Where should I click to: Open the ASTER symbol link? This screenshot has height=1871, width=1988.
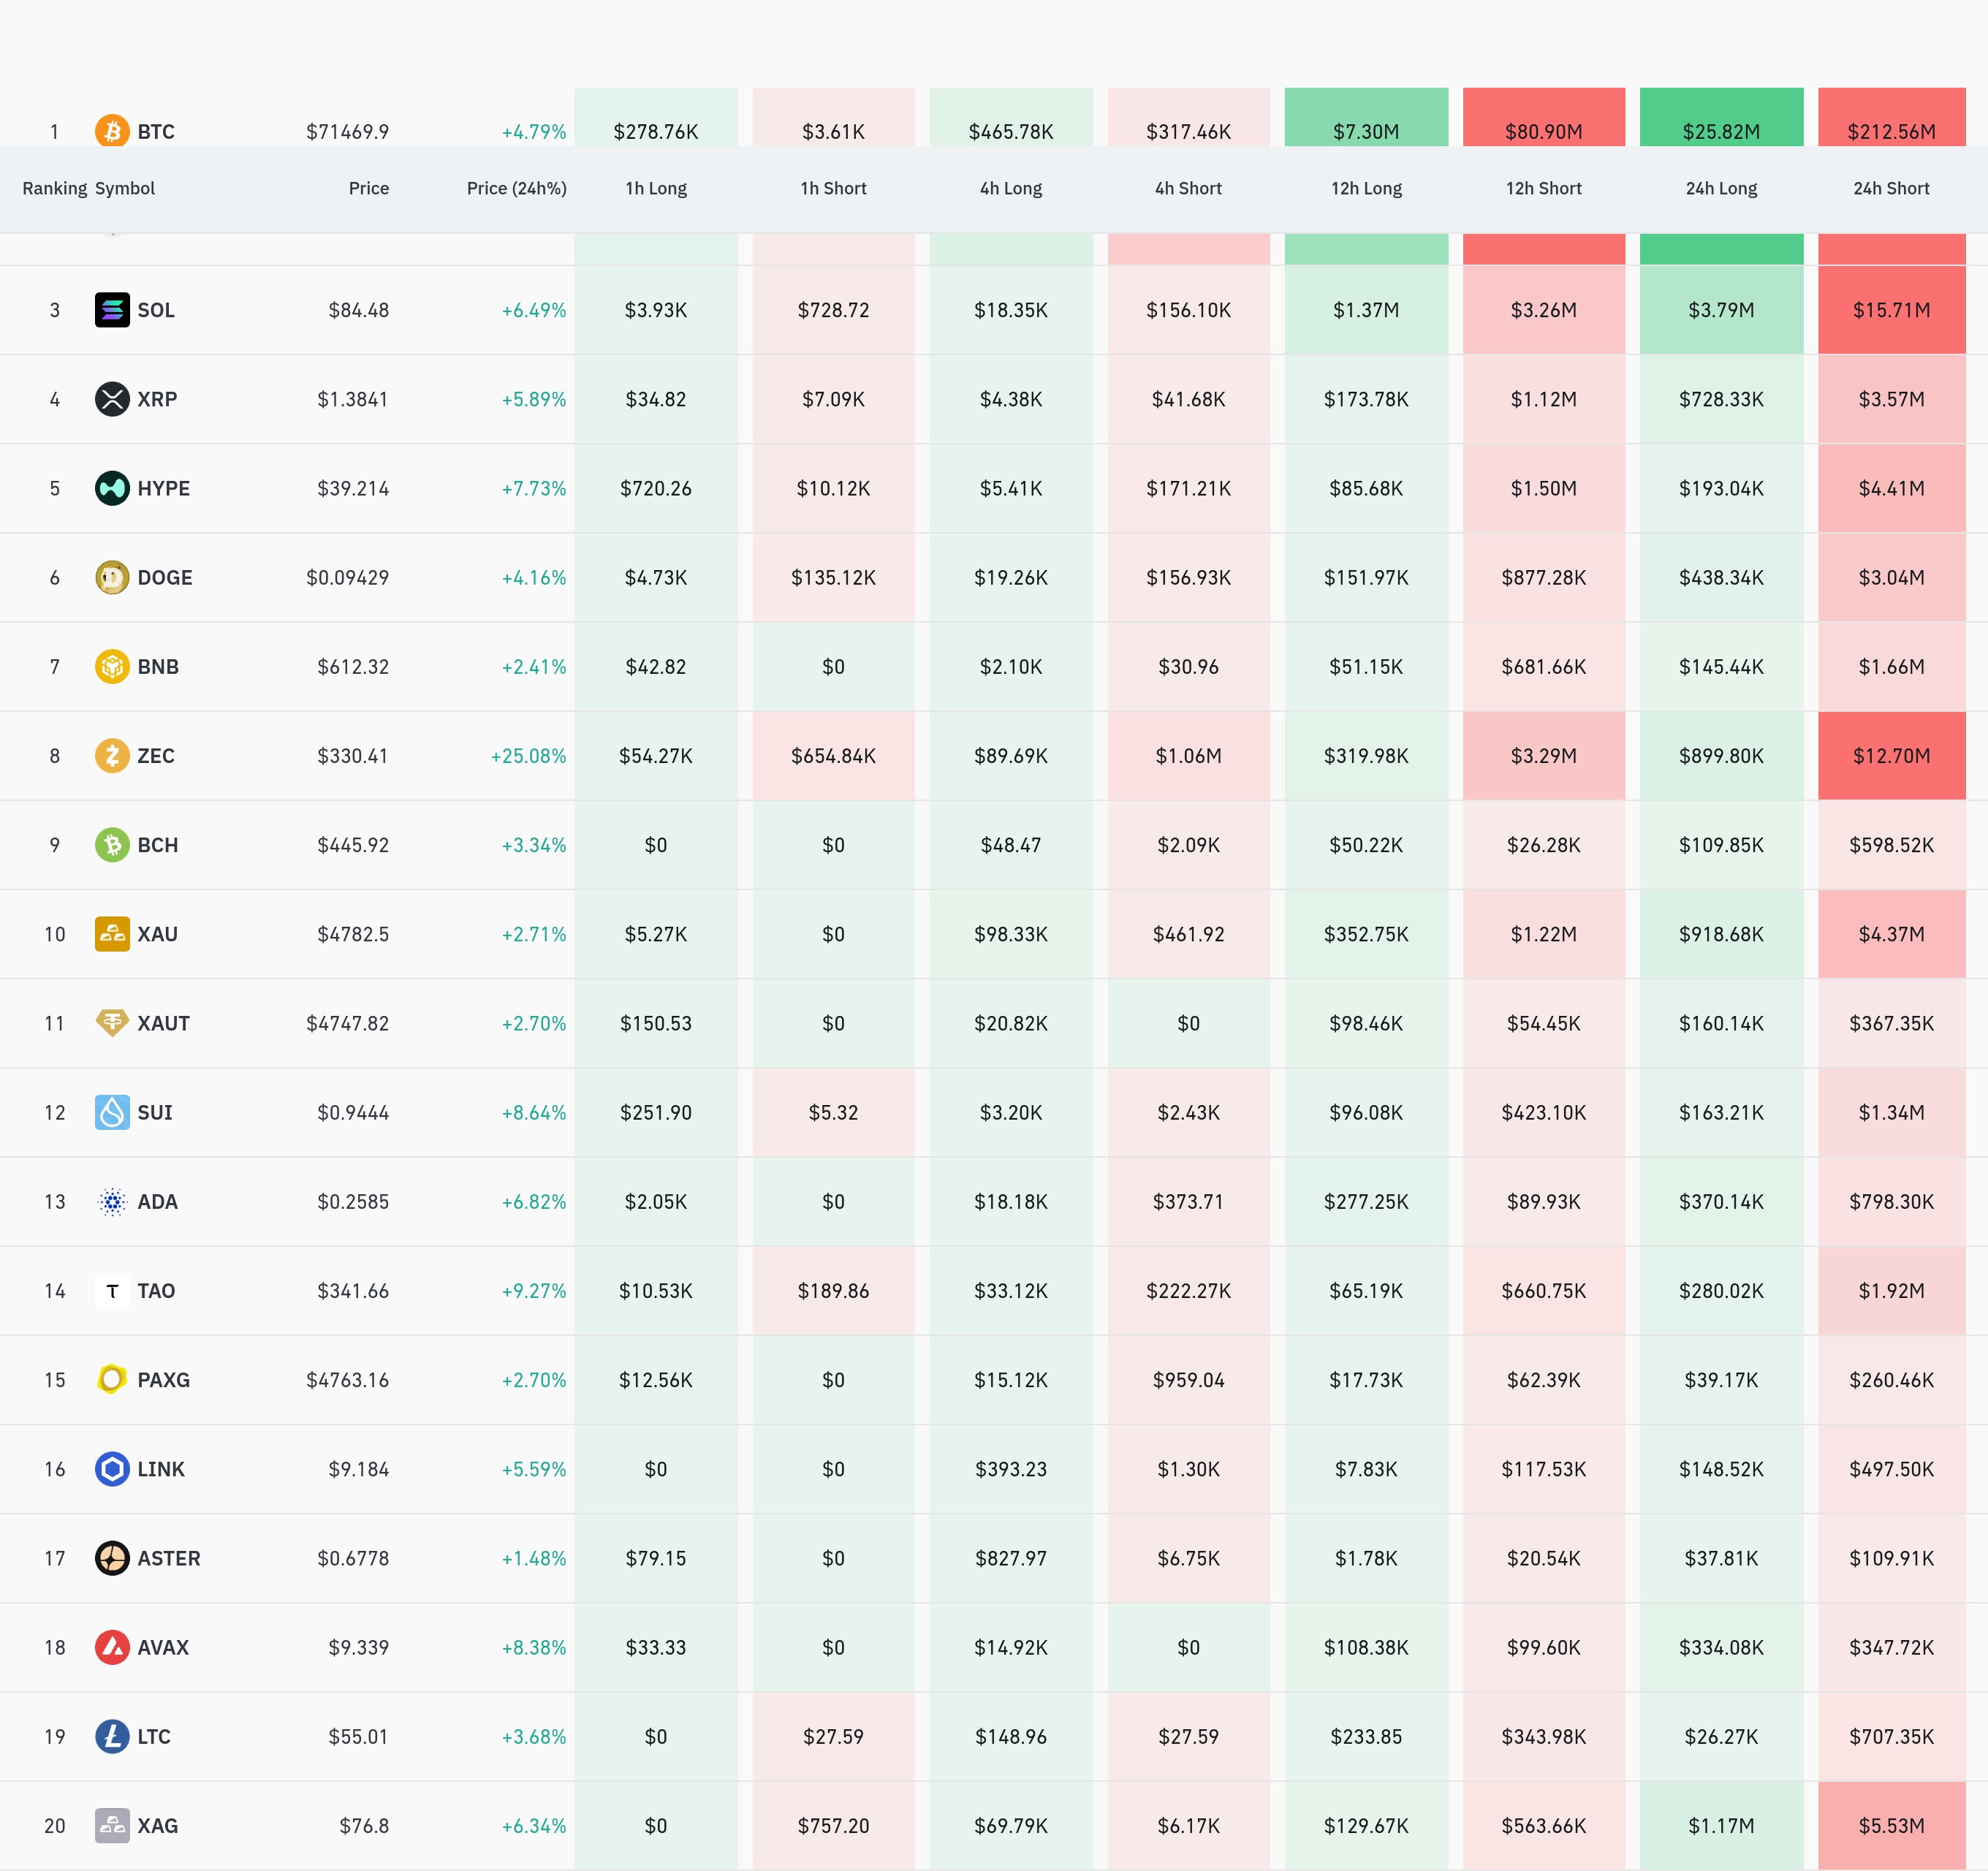point(168,1558)
